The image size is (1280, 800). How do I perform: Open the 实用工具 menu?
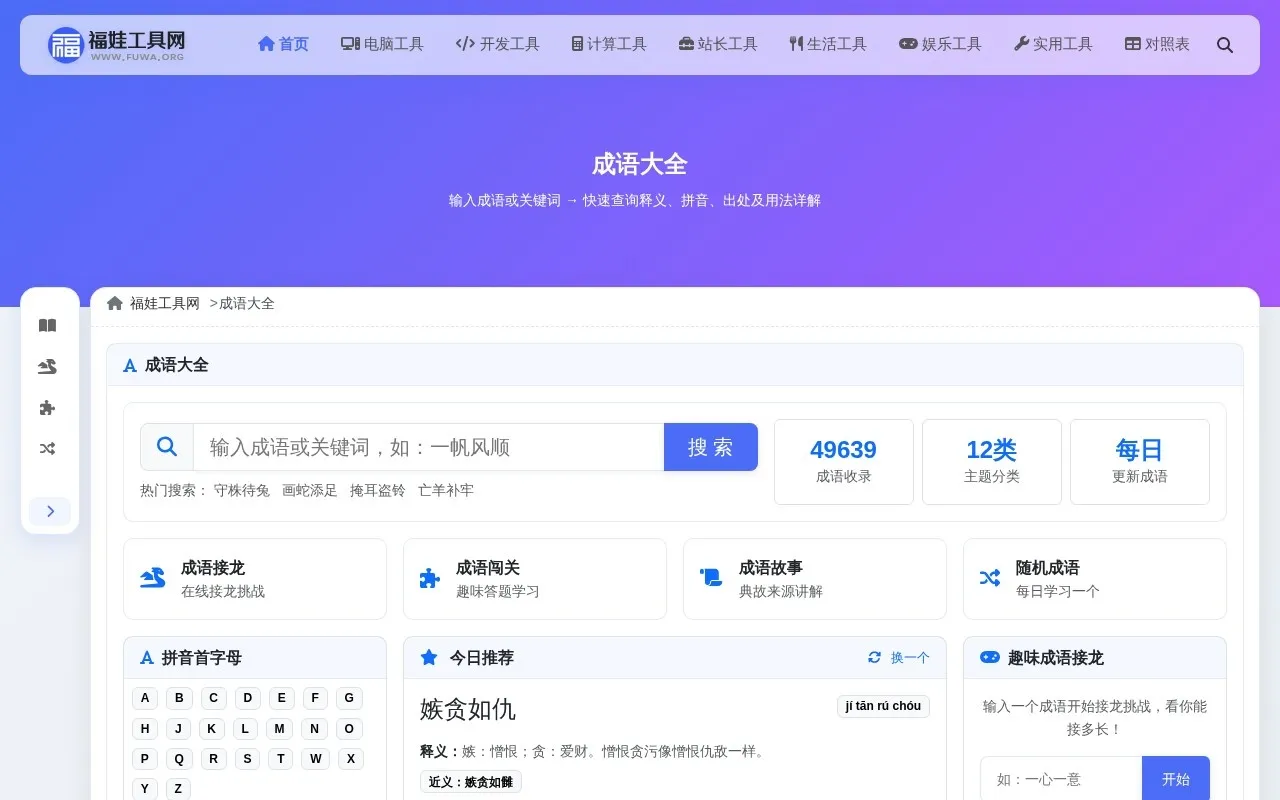tap(1053, 44)
